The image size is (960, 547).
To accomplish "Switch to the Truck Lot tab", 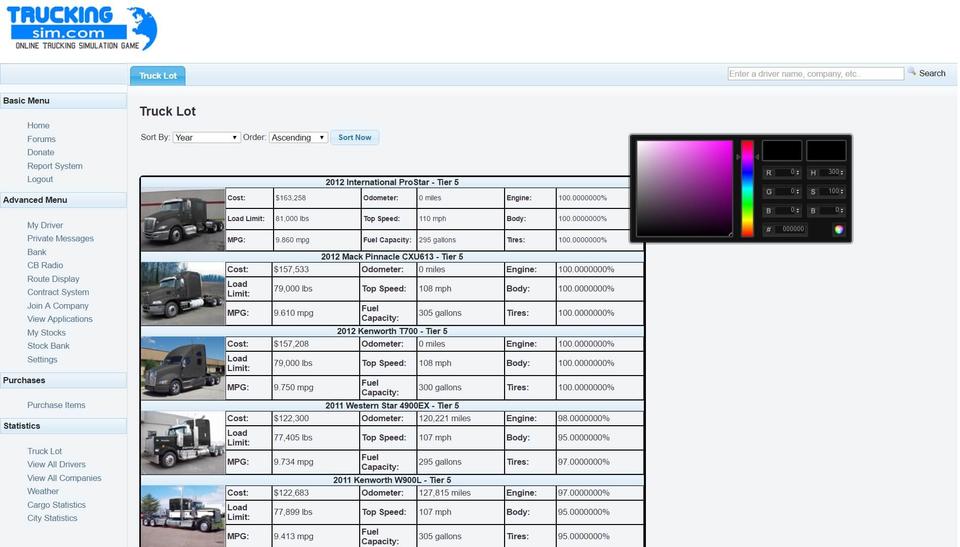I will tap(157, 76).
